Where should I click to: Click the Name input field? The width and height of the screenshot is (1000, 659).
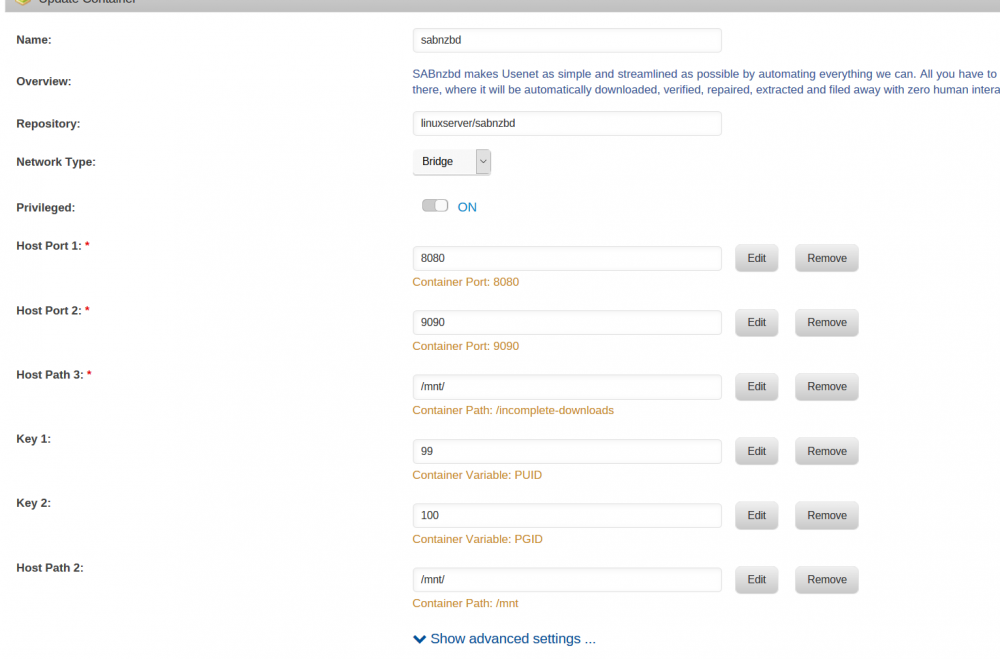[x=567, y=40]
